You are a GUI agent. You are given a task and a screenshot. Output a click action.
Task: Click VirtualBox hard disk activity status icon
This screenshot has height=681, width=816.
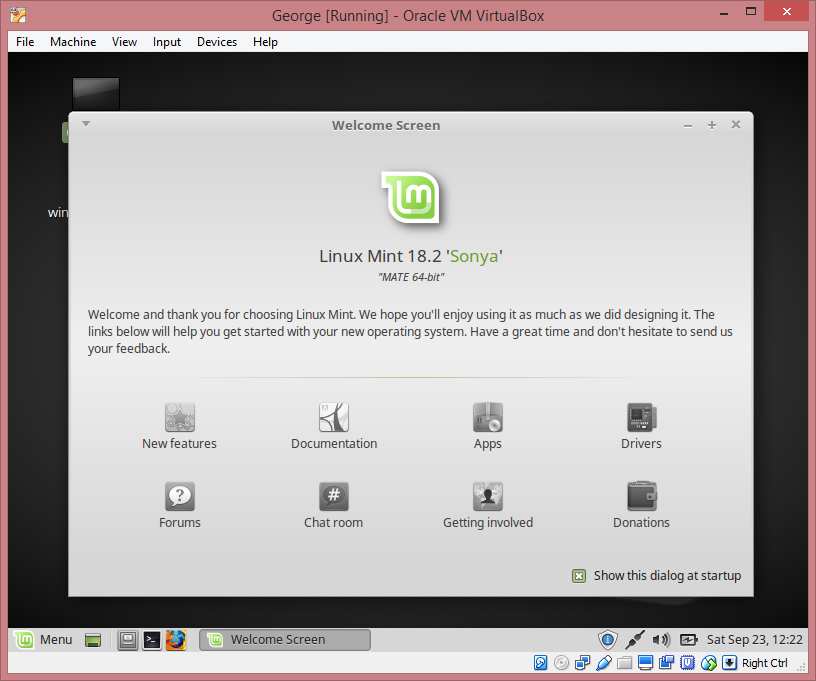540,663
